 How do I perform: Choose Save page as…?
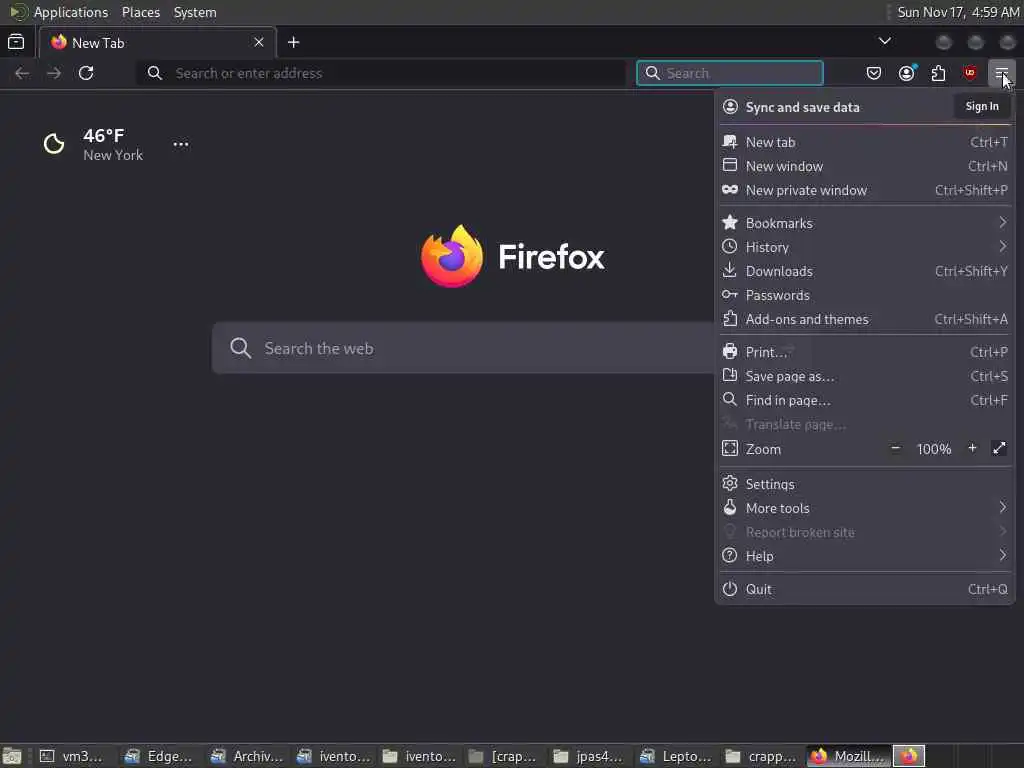click(865, 376)
